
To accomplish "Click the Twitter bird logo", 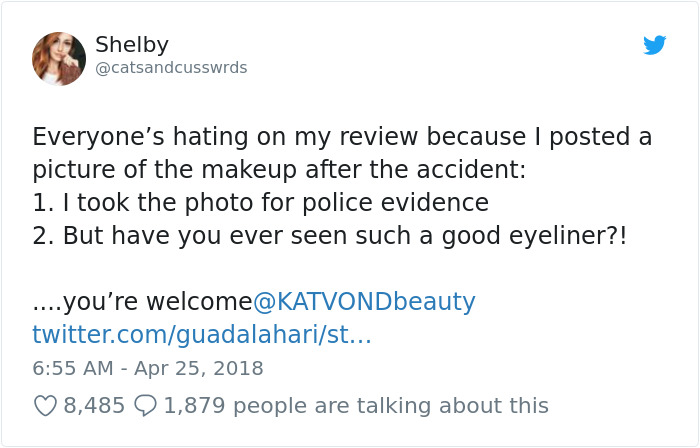I will pyautogui.click(x=654, y=45).
